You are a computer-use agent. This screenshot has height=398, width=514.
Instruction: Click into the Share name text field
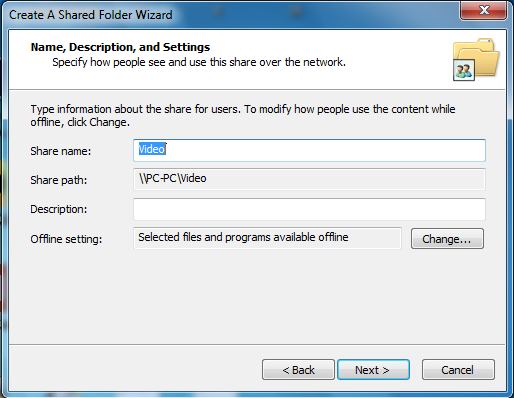[x=309, y=150]
